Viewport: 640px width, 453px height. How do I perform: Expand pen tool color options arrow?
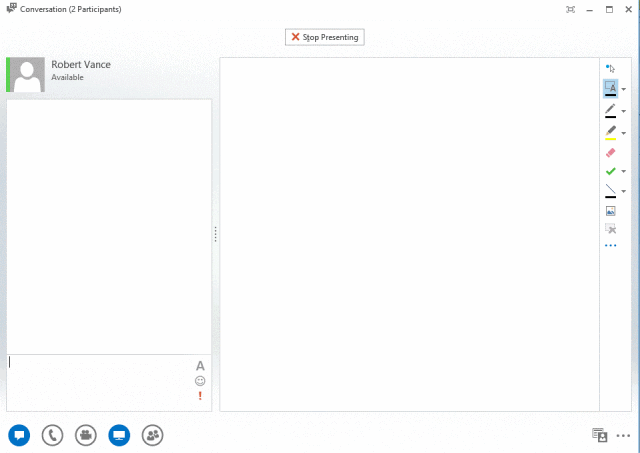pos(623,111)
